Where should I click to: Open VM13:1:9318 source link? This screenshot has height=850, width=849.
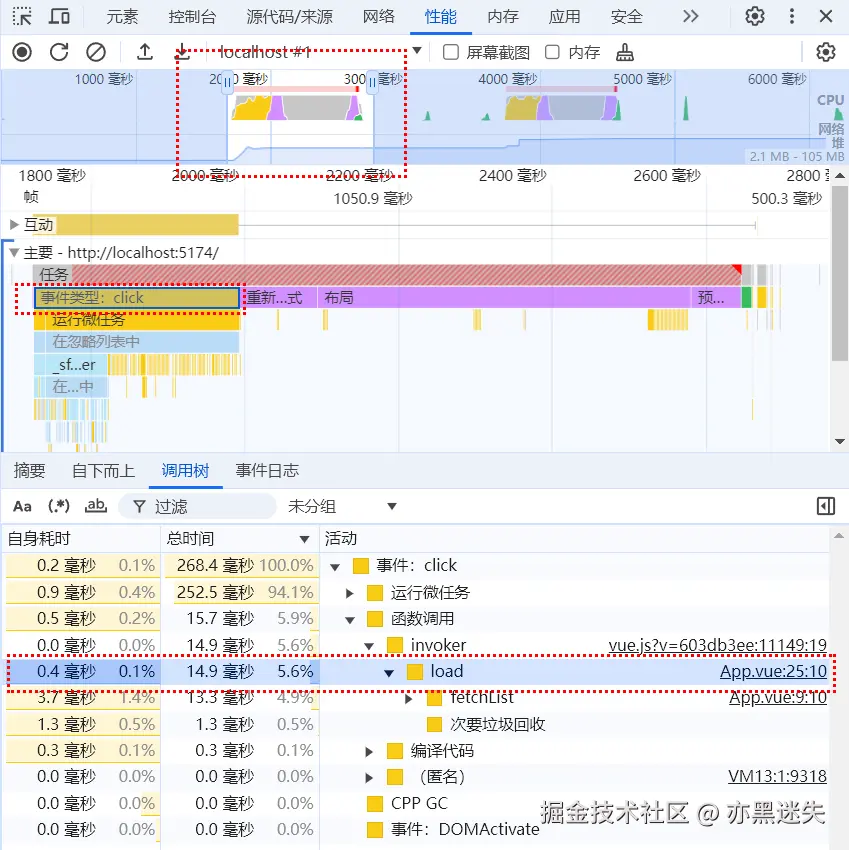[x=777, y=776]
